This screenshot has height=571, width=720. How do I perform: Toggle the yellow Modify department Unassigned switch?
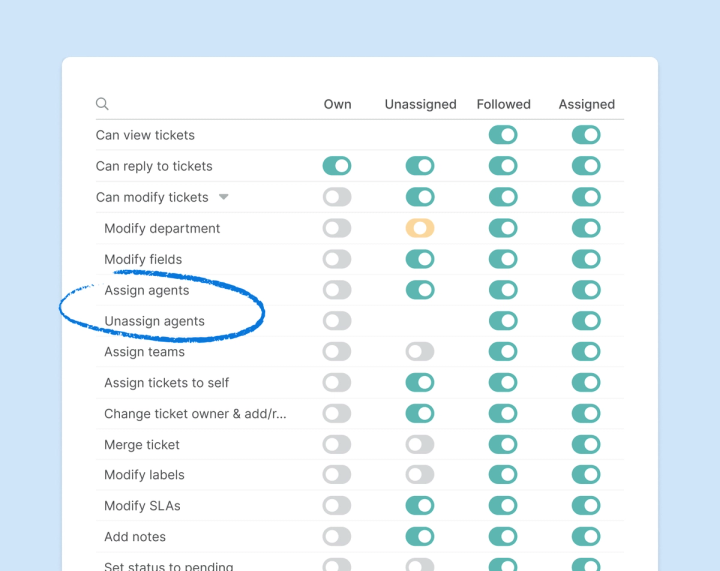tap(420, 228)
